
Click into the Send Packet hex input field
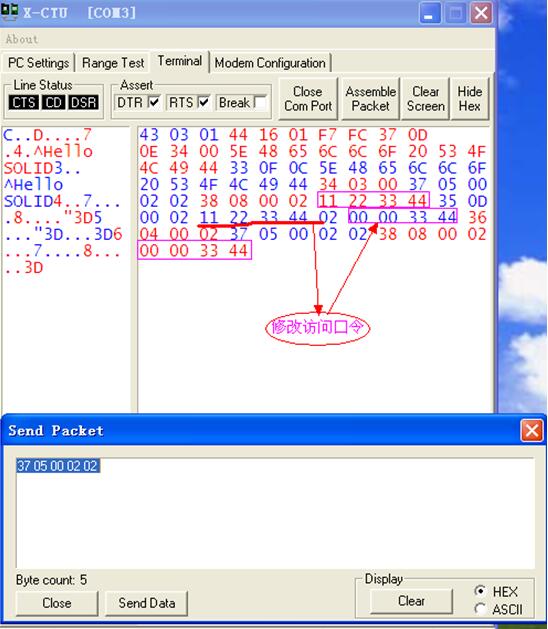pyautogui.click(x=275, y=513)
